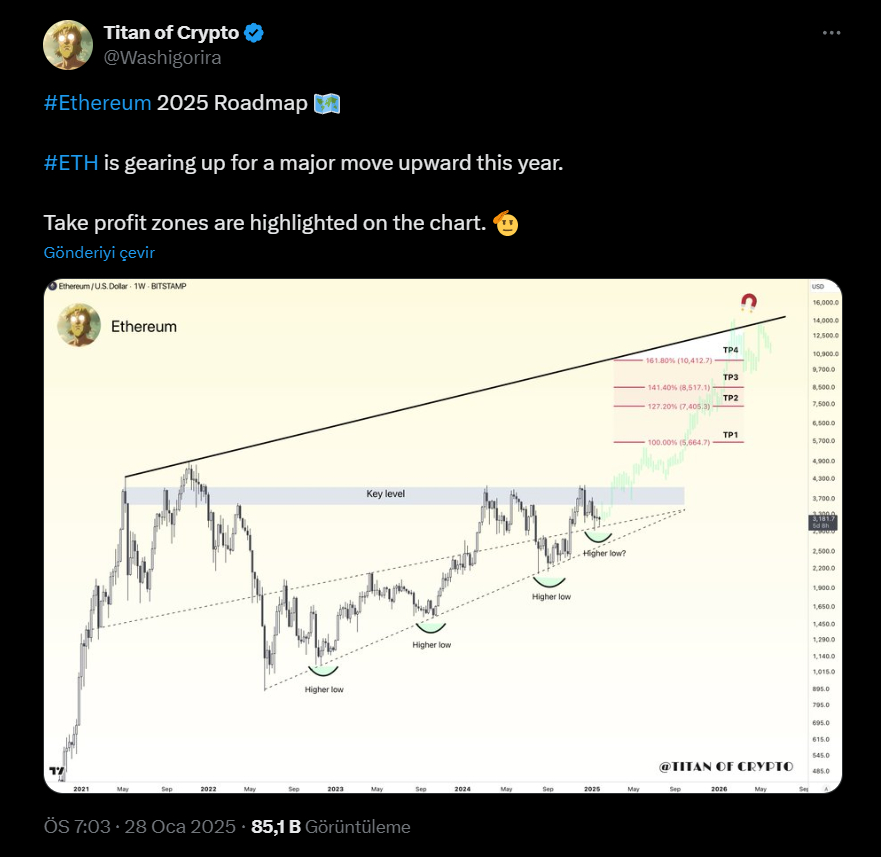Open the @Washigorira handle
This screenshot has width=881, height=857.
coord(162,57)
